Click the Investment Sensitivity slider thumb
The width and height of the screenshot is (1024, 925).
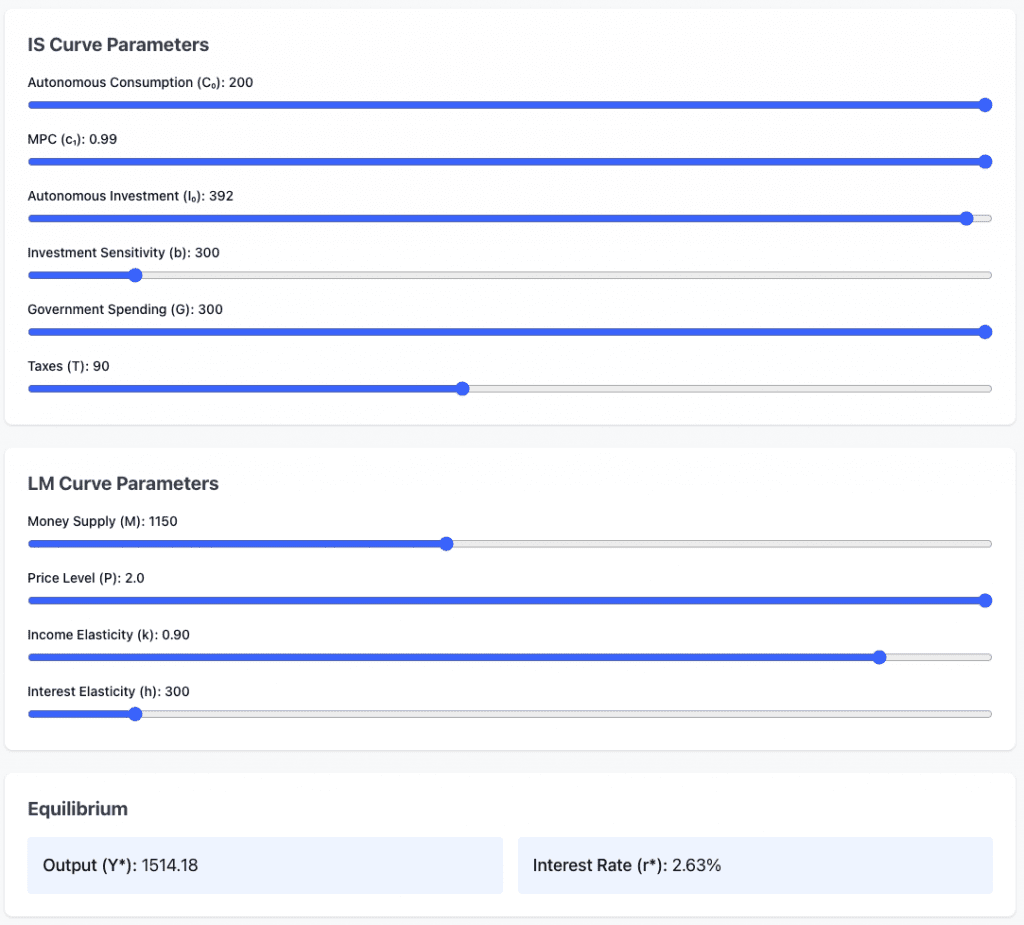135,276
